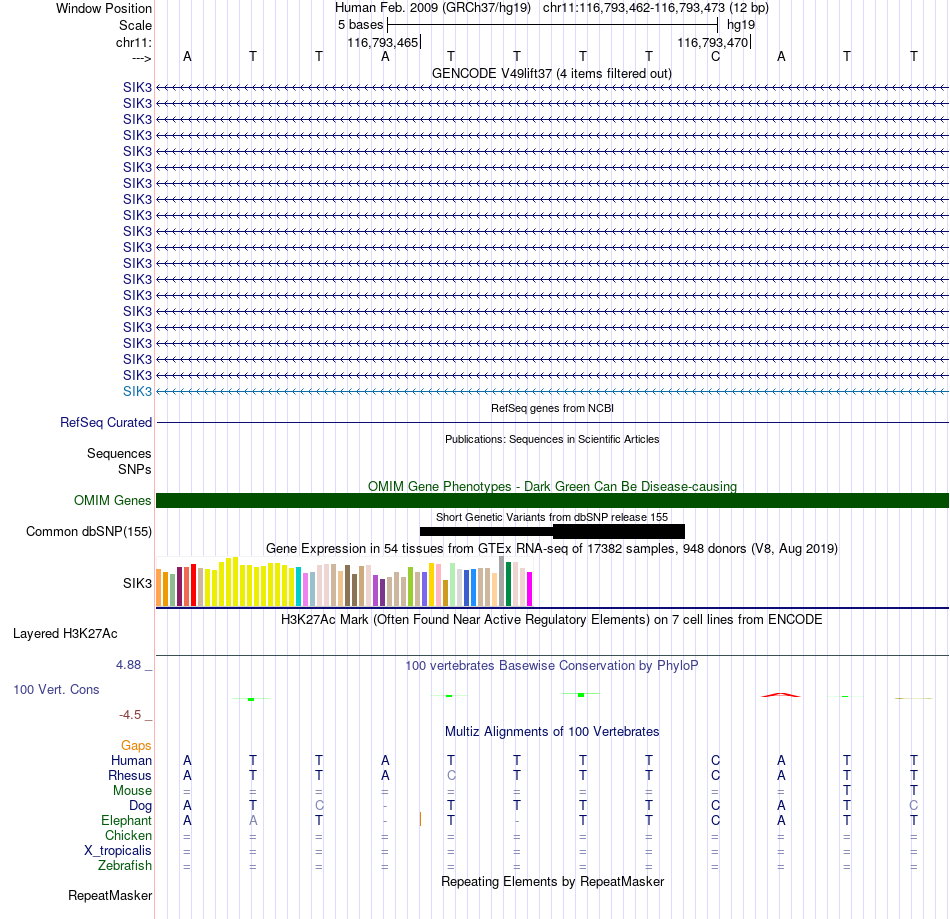Click the Layered H3K27Ac label

coord(65,634)
